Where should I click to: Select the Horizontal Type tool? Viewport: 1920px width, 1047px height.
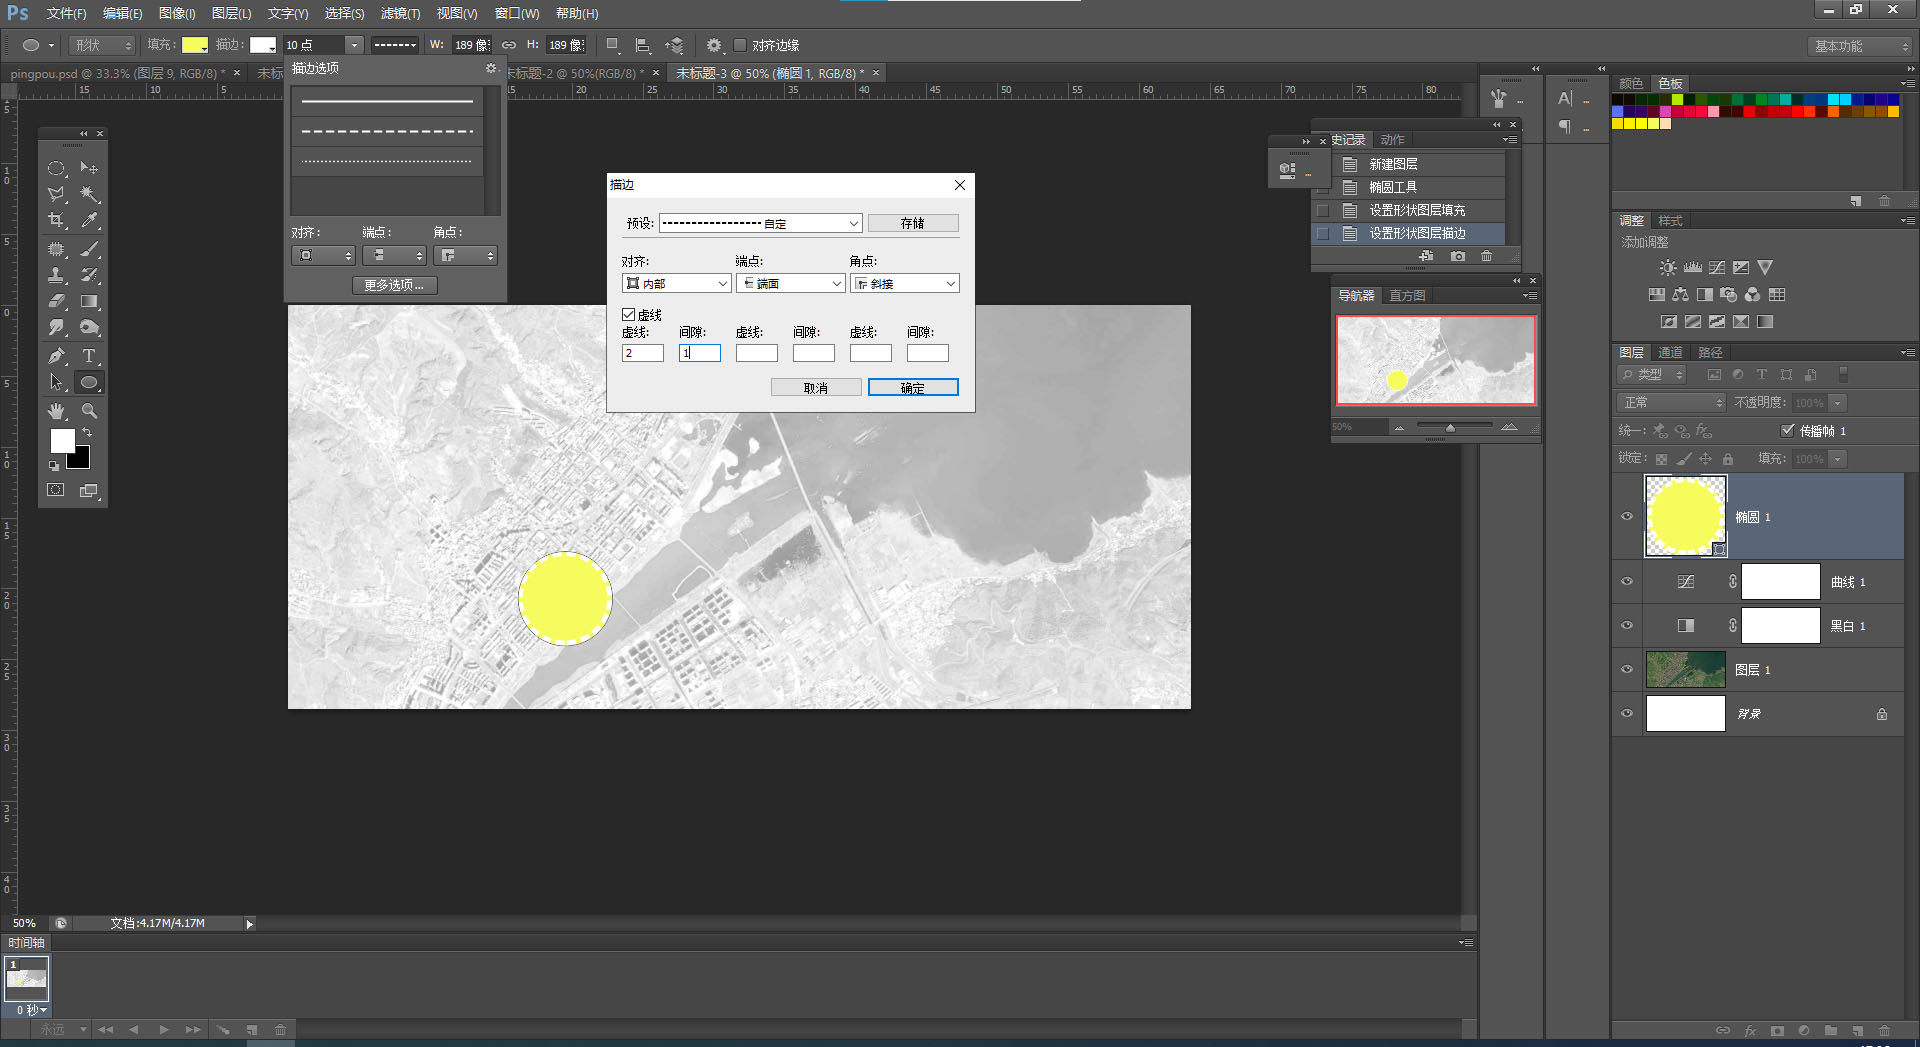(x=89, y=356)
